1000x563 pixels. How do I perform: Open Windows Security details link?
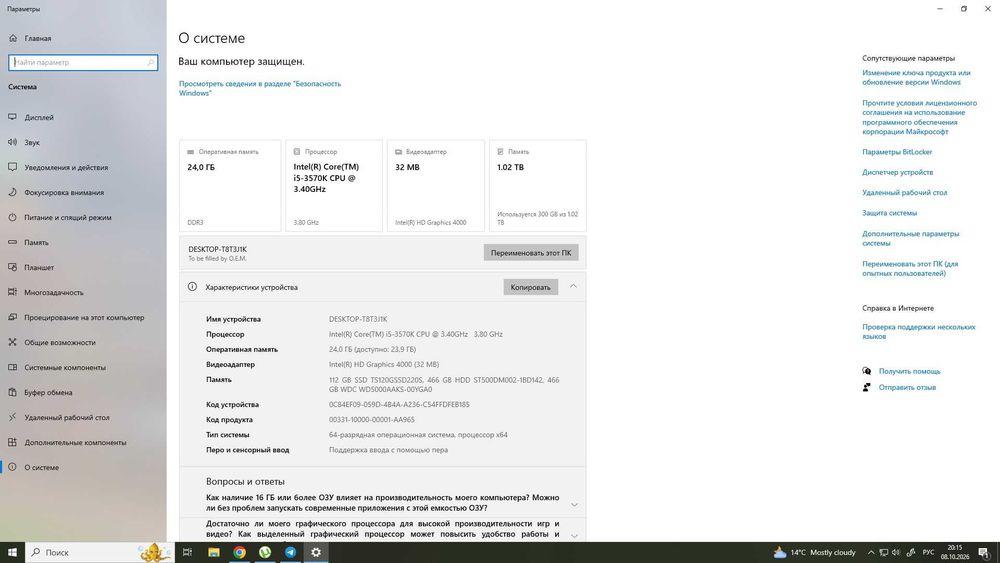260,88
